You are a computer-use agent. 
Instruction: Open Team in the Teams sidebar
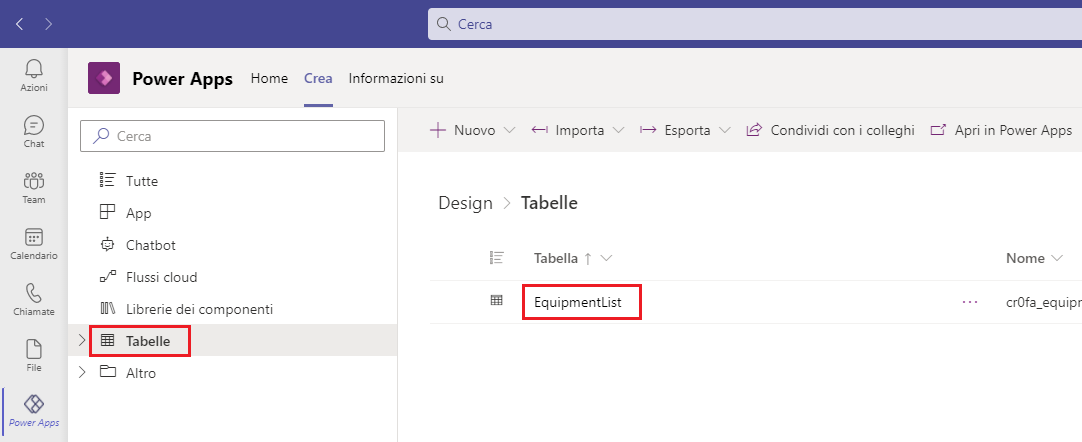coord(34,188)
